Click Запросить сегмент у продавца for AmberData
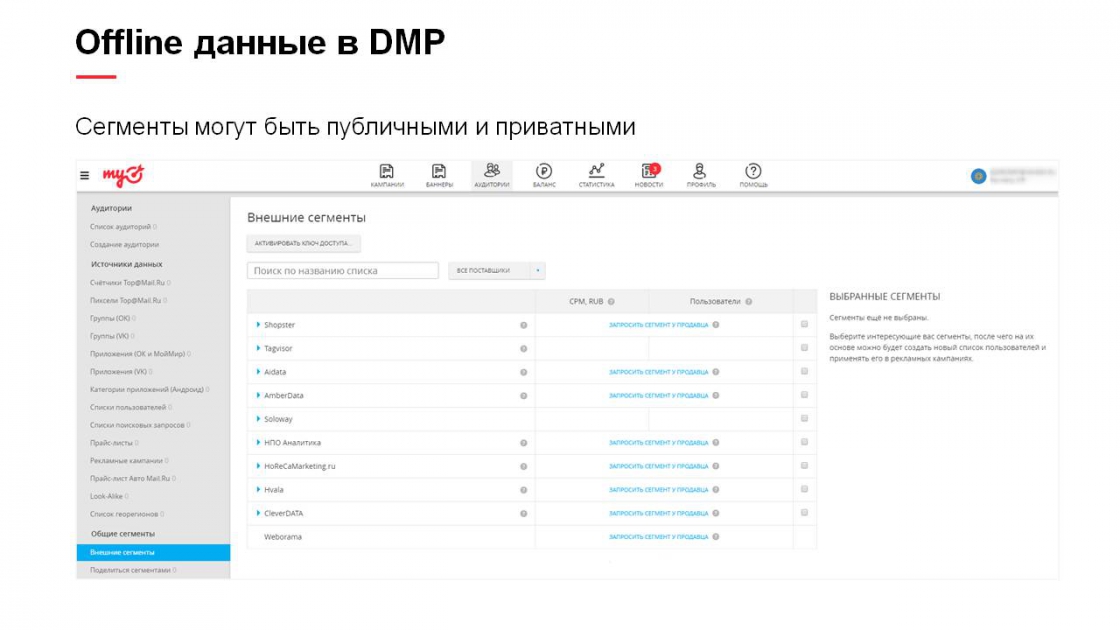Image resolution: width=1120 pixels, height=630 pixels. coord(659,396)
